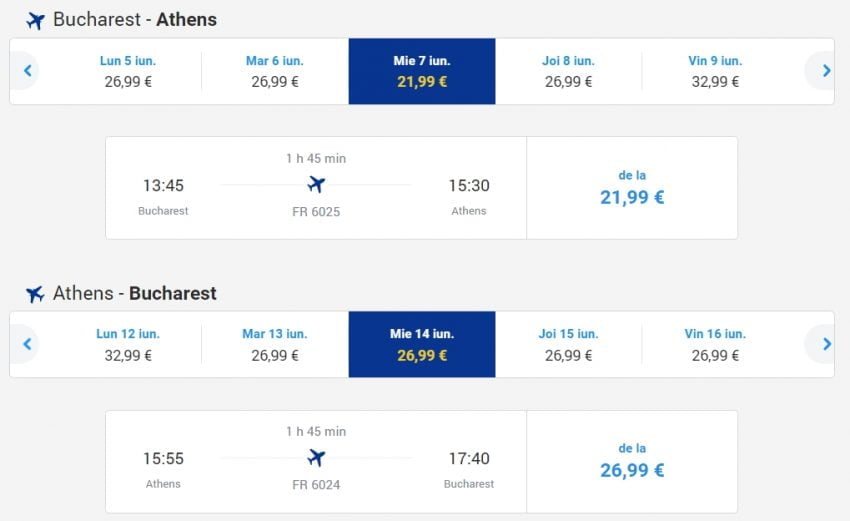Select the 26,99 € return fare button

pyautogui.click(x=632, y=461)
